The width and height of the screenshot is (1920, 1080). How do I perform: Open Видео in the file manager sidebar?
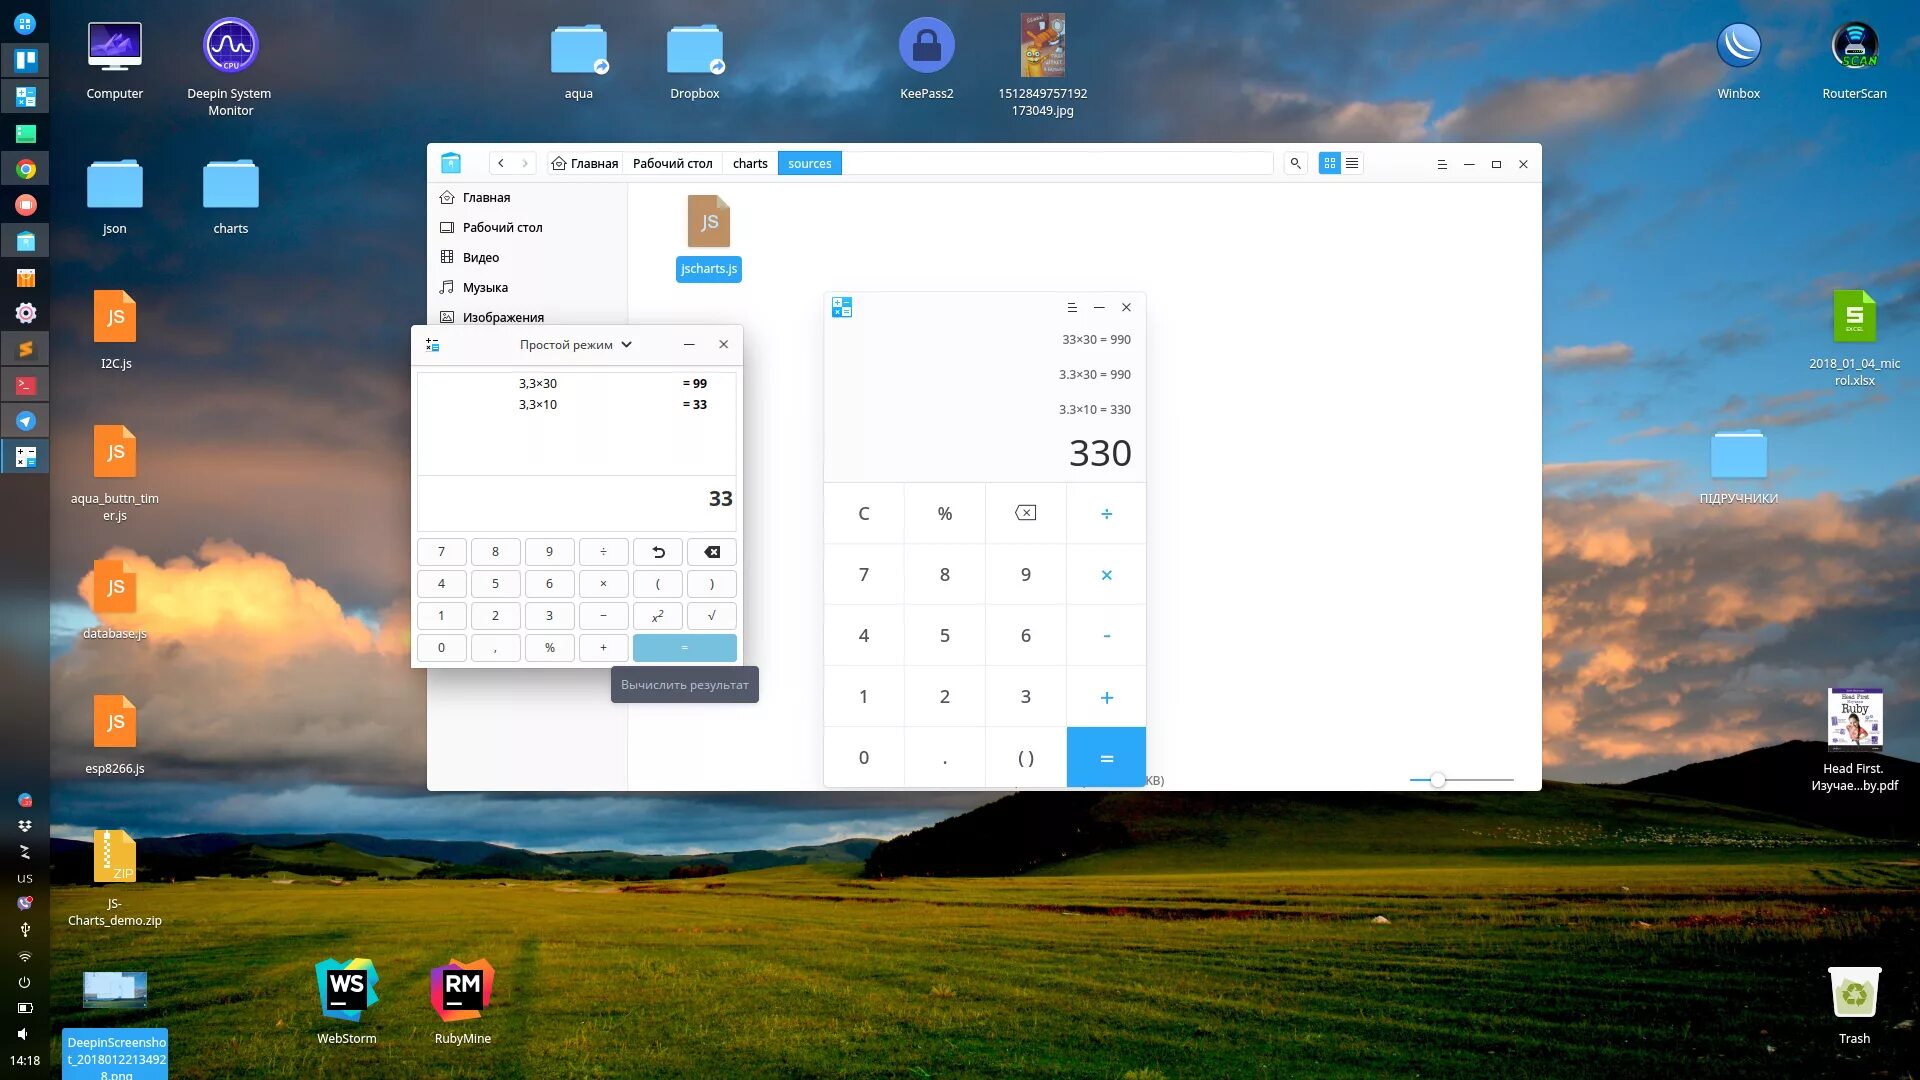[480, 257]
